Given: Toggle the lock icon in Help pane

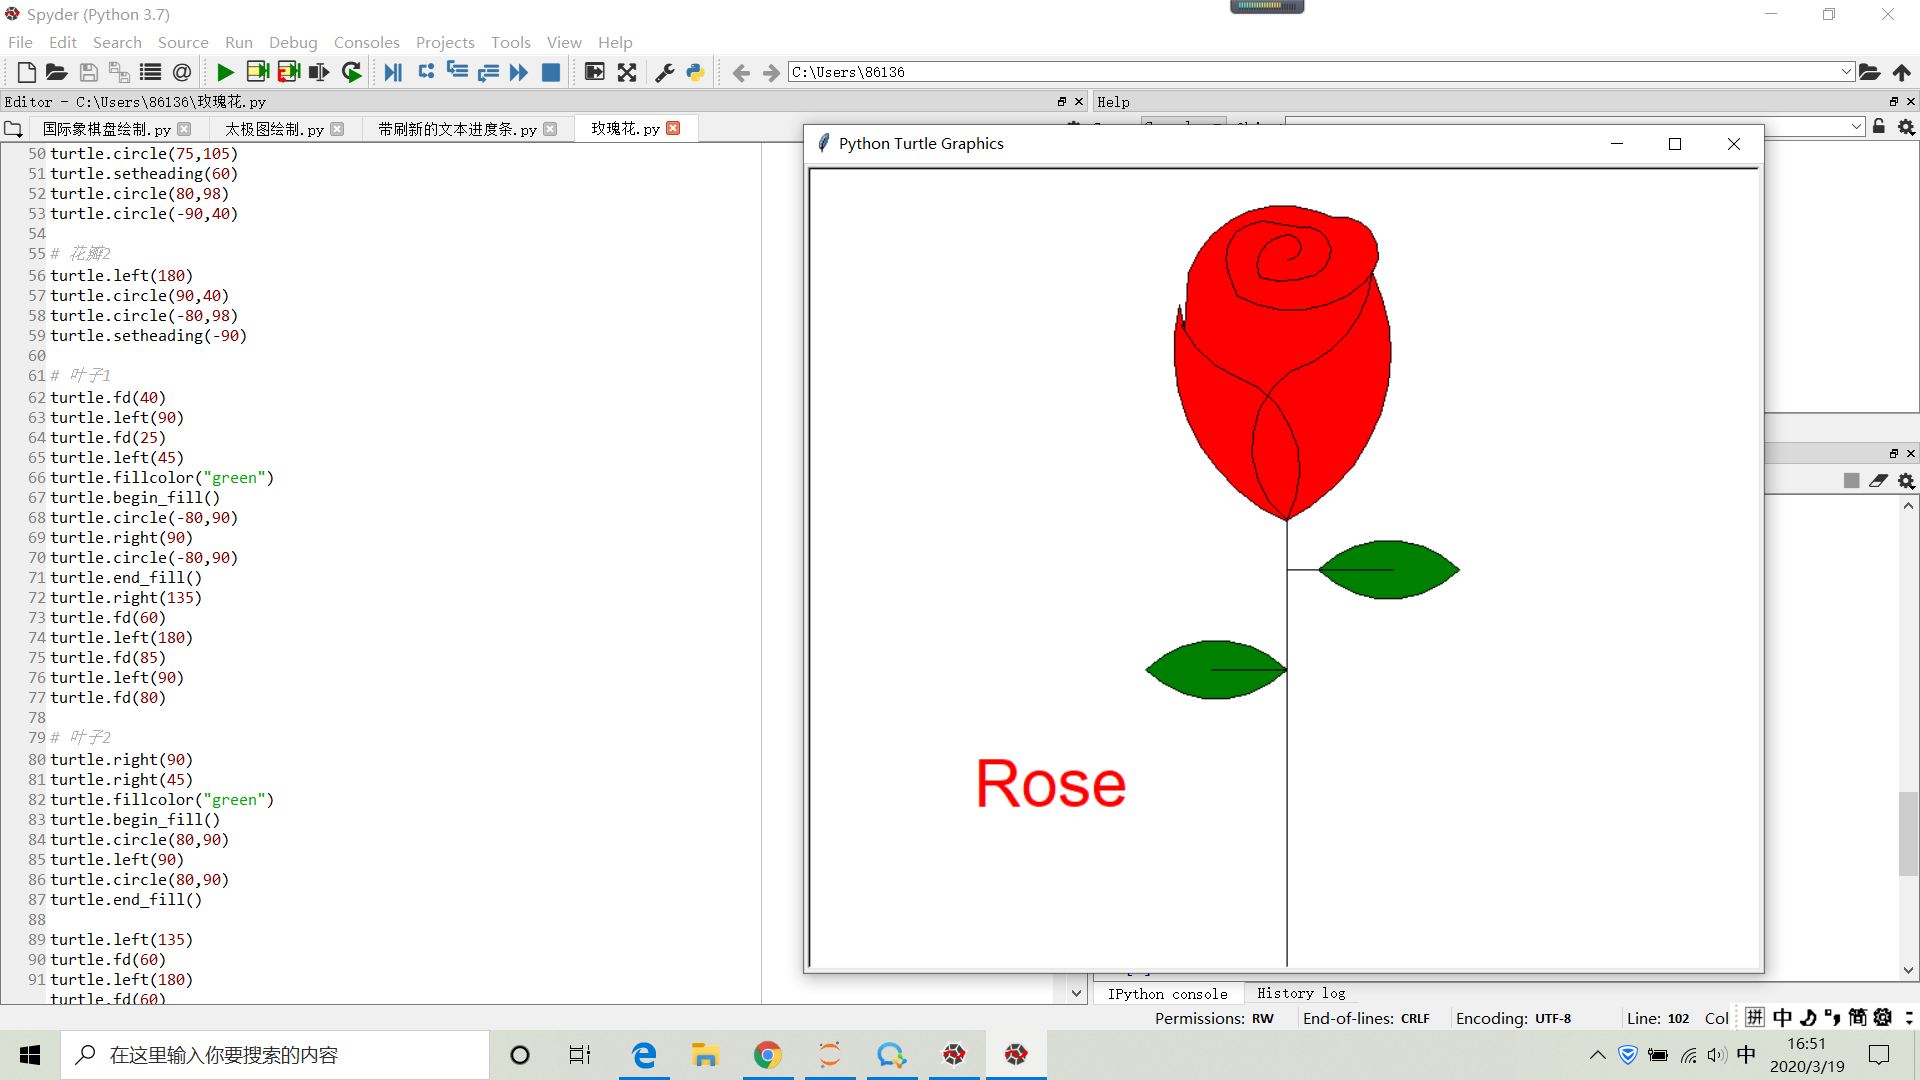Looking at the screenshot, I should point(1879,127).
